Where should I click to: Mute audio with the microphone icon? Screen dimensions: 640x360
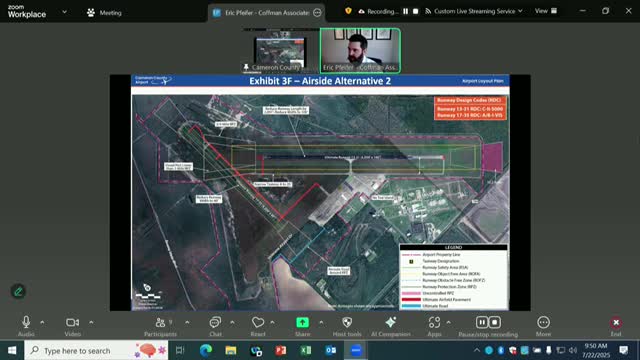point(26,322)
